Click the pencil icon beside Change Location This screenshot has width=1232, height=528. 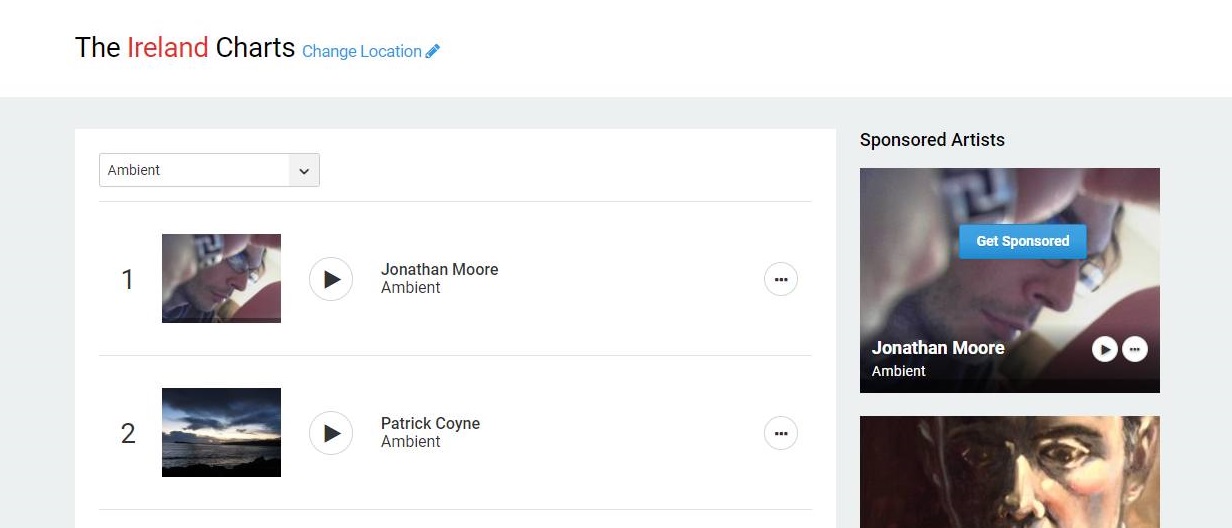coord(433,51)
